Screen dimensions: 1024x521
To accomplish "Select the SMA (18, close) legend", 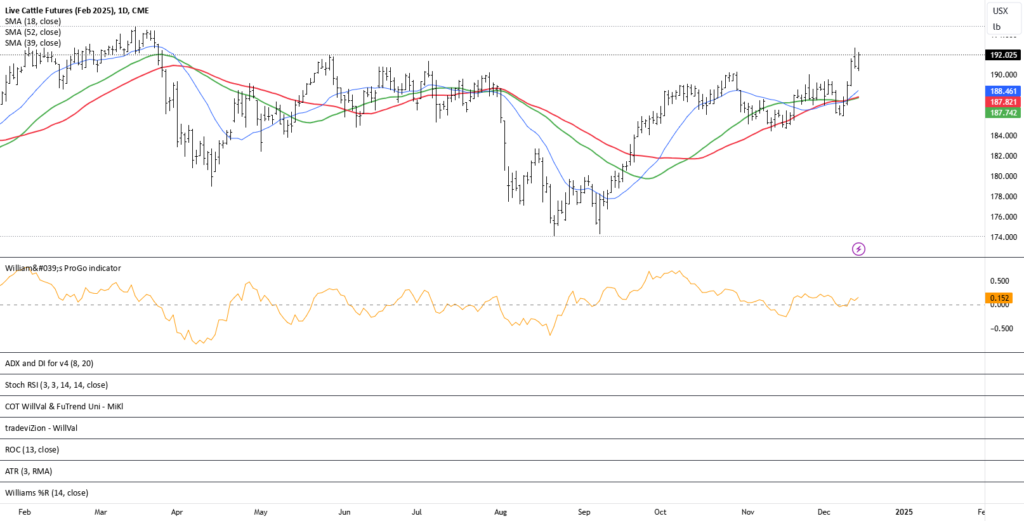I will click(x=33, y=20).
